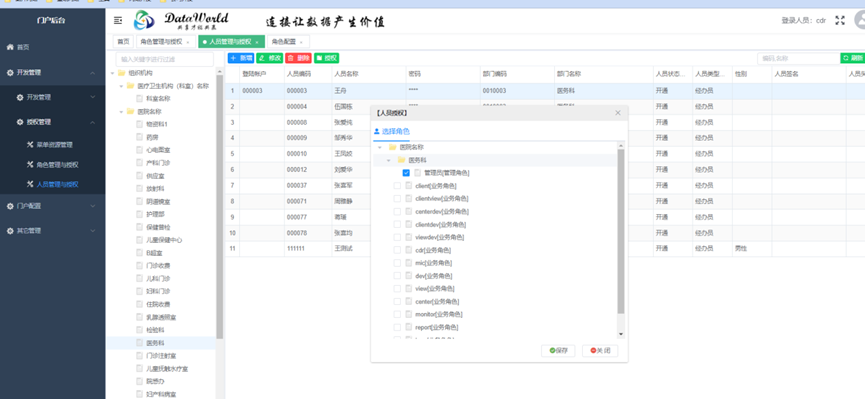Click the tools icon beside 菜单资源管理

tap(30, 145)
